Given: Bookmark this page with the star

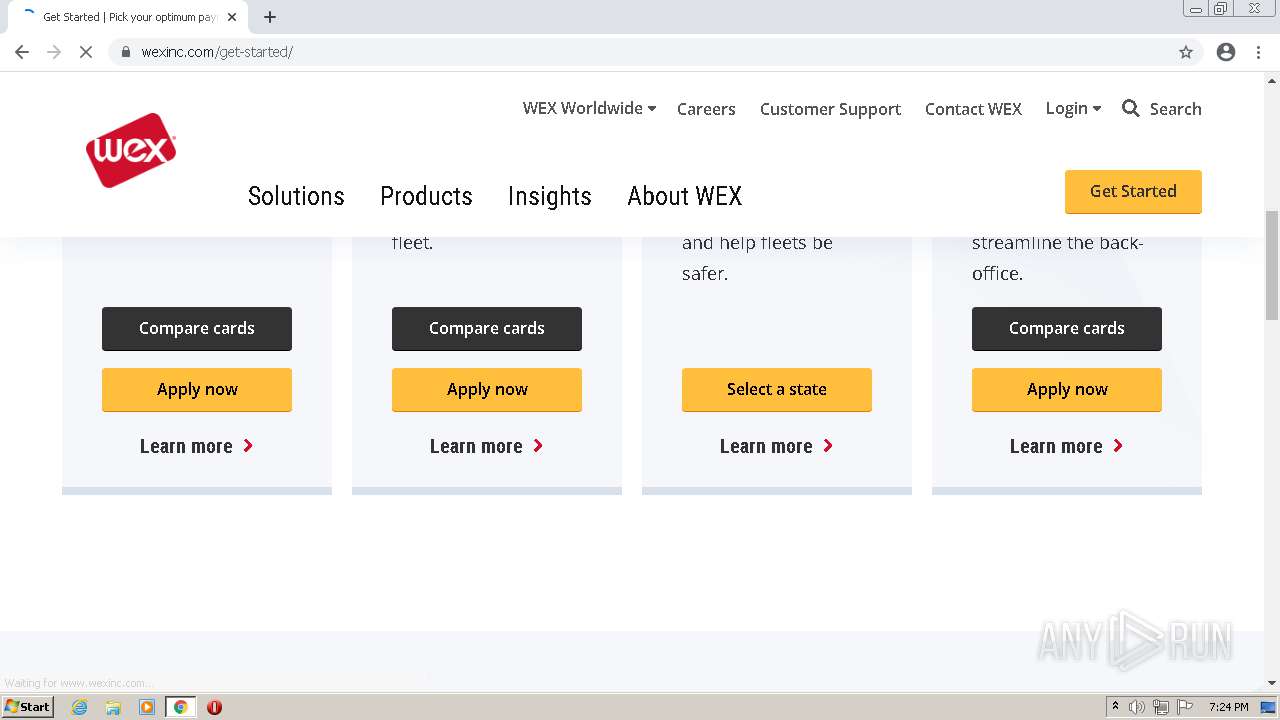Looking at the screenshot, I should 1186,52.
